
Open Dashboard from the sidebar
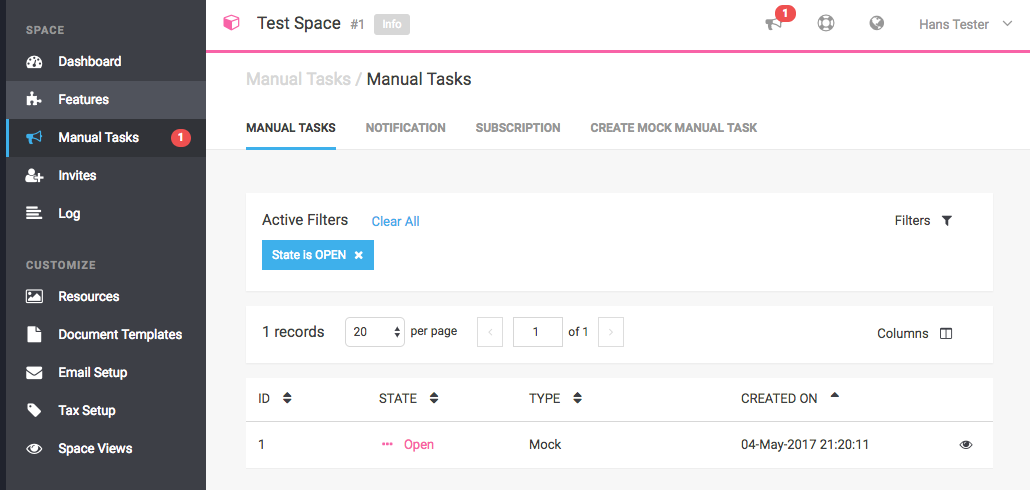pos(89,61)
